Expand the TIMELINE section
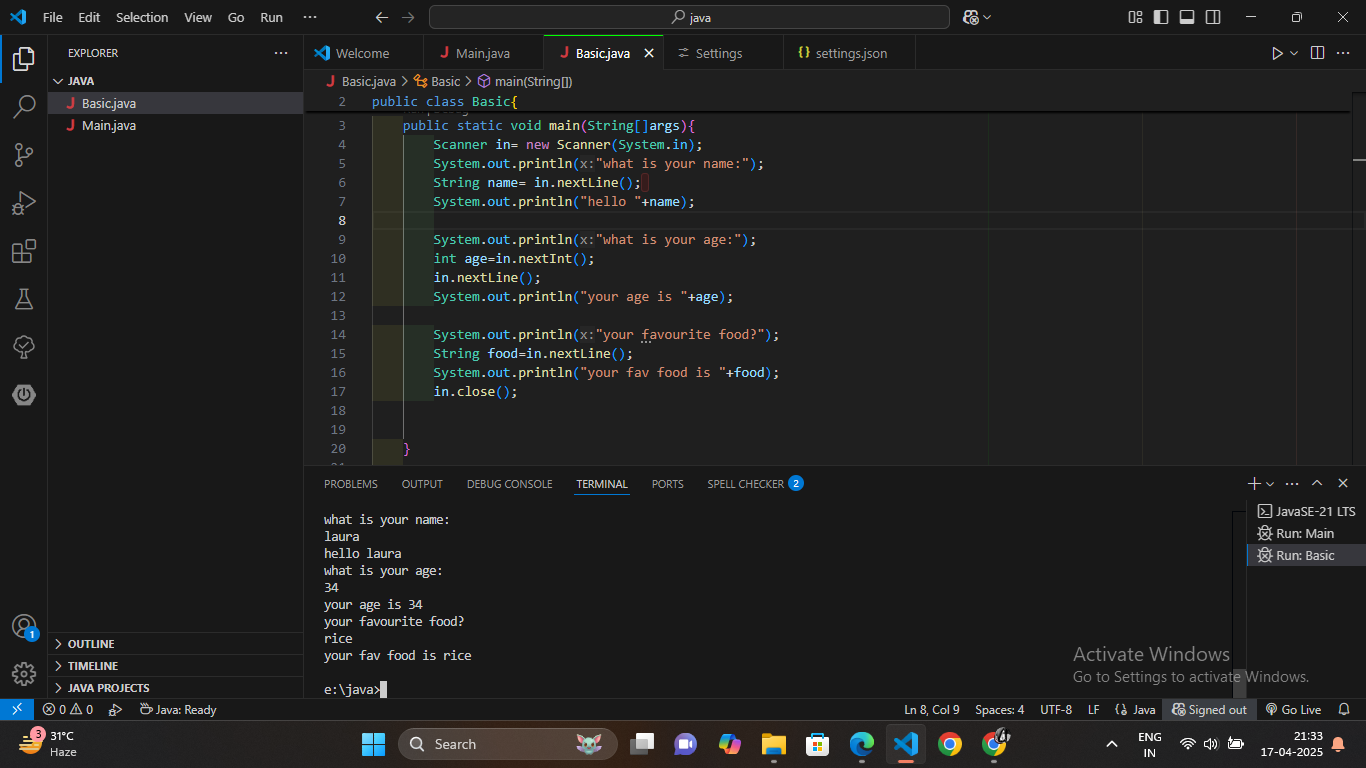This screenshot has width=1366, height=768. coord(175,666)
